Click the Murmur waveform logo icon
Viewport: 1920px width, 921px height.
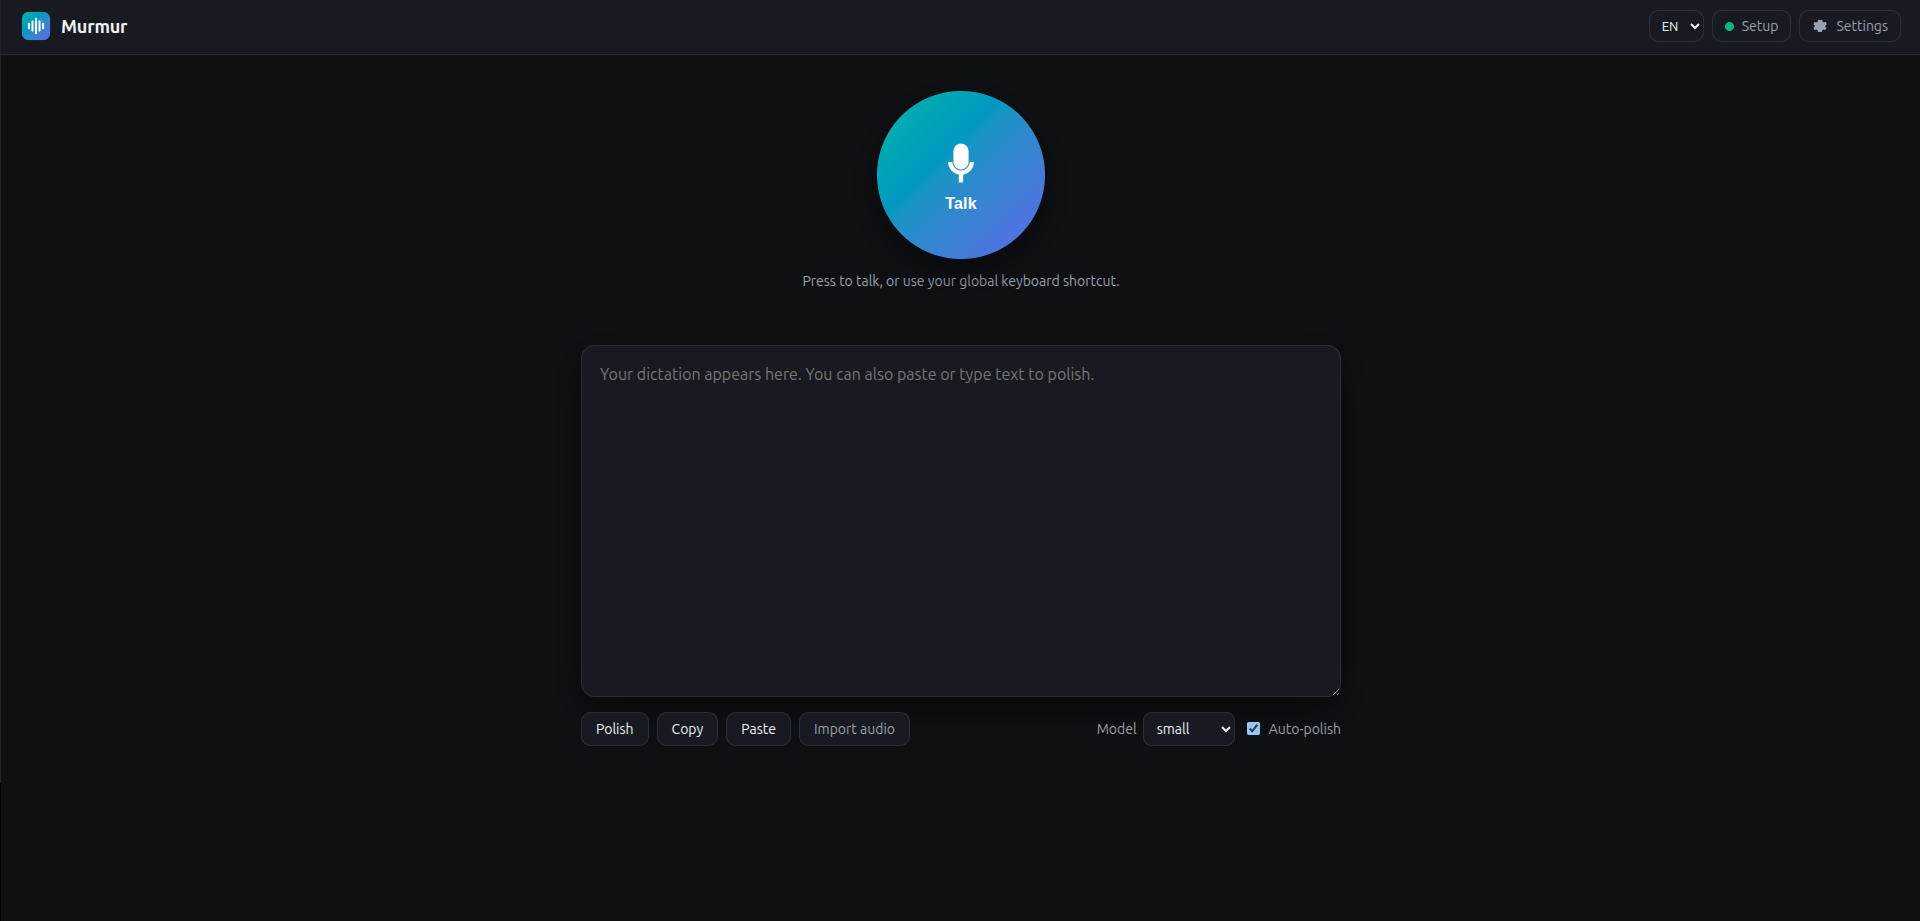coord(36,26)
